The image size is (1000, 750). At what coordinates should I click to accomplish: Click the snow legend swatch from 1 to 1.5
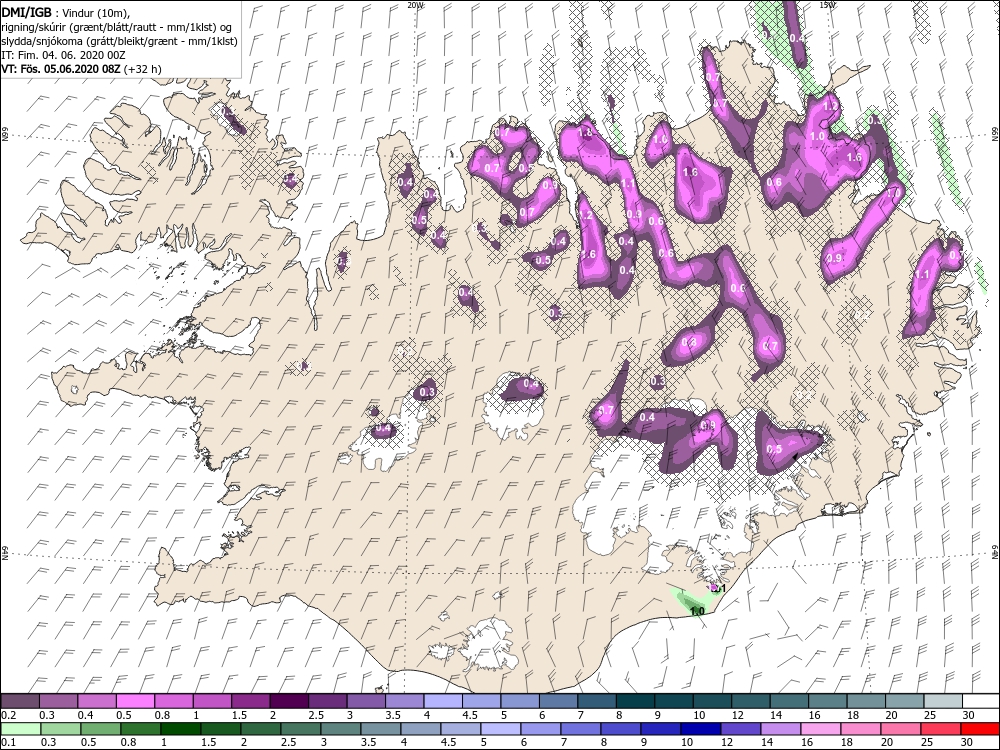click(212, 700)
